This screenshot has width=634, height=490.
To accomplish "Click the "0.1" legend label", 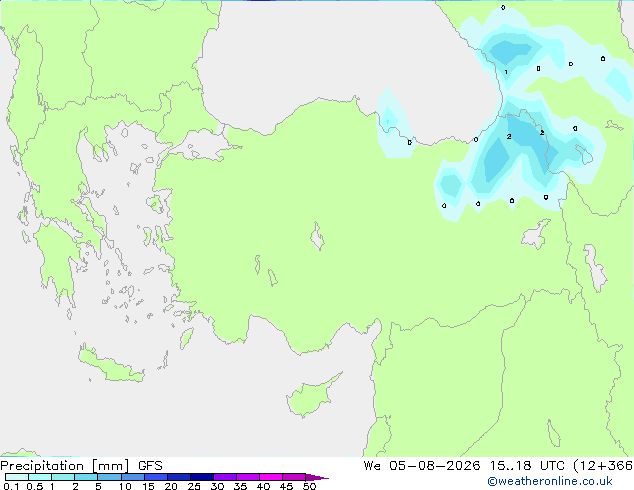I will point(11,486).
